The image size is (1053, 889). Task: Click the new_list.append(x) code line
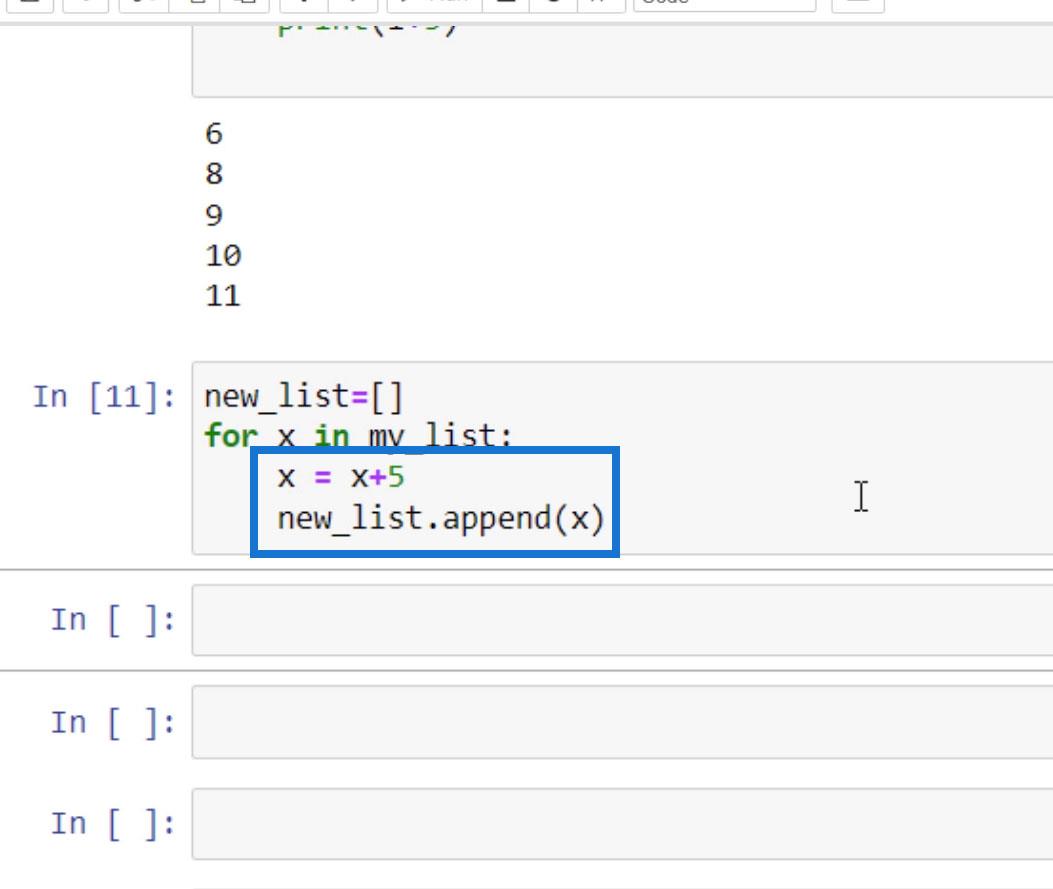(x=441, y=518)
